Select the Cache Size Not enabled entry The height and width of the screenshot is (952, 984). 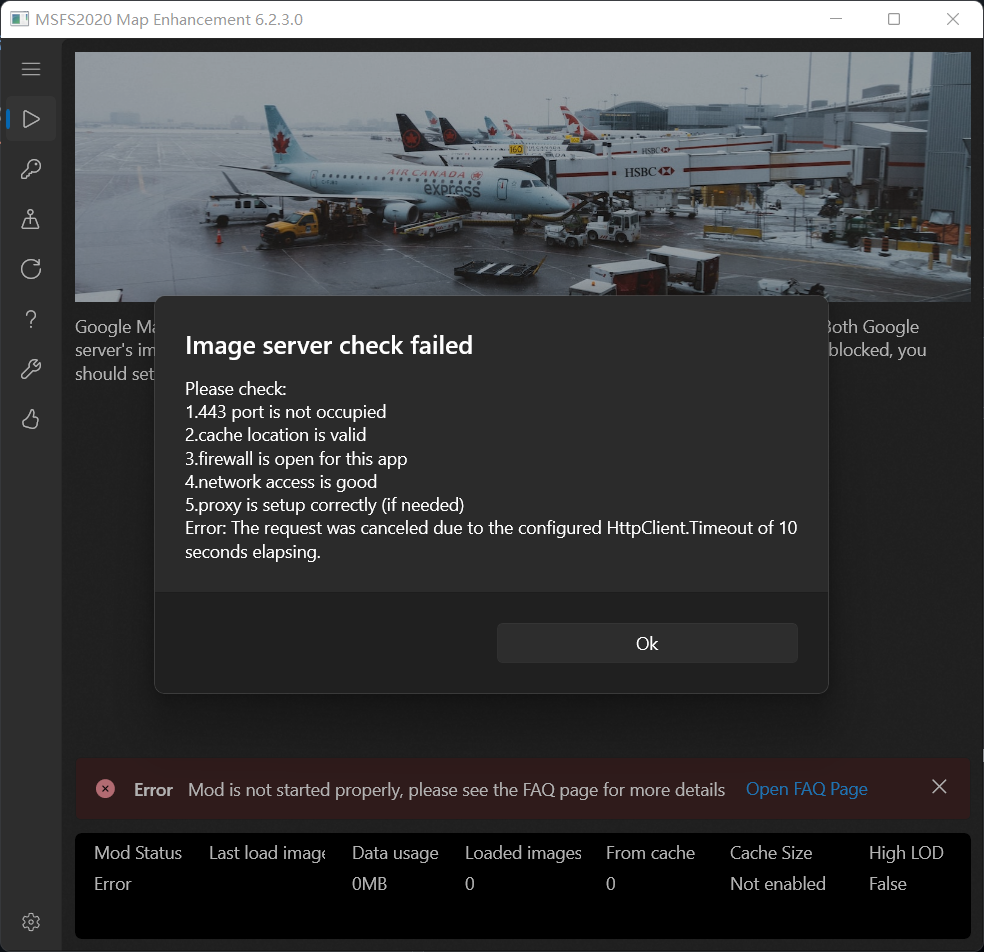point(778,868)
